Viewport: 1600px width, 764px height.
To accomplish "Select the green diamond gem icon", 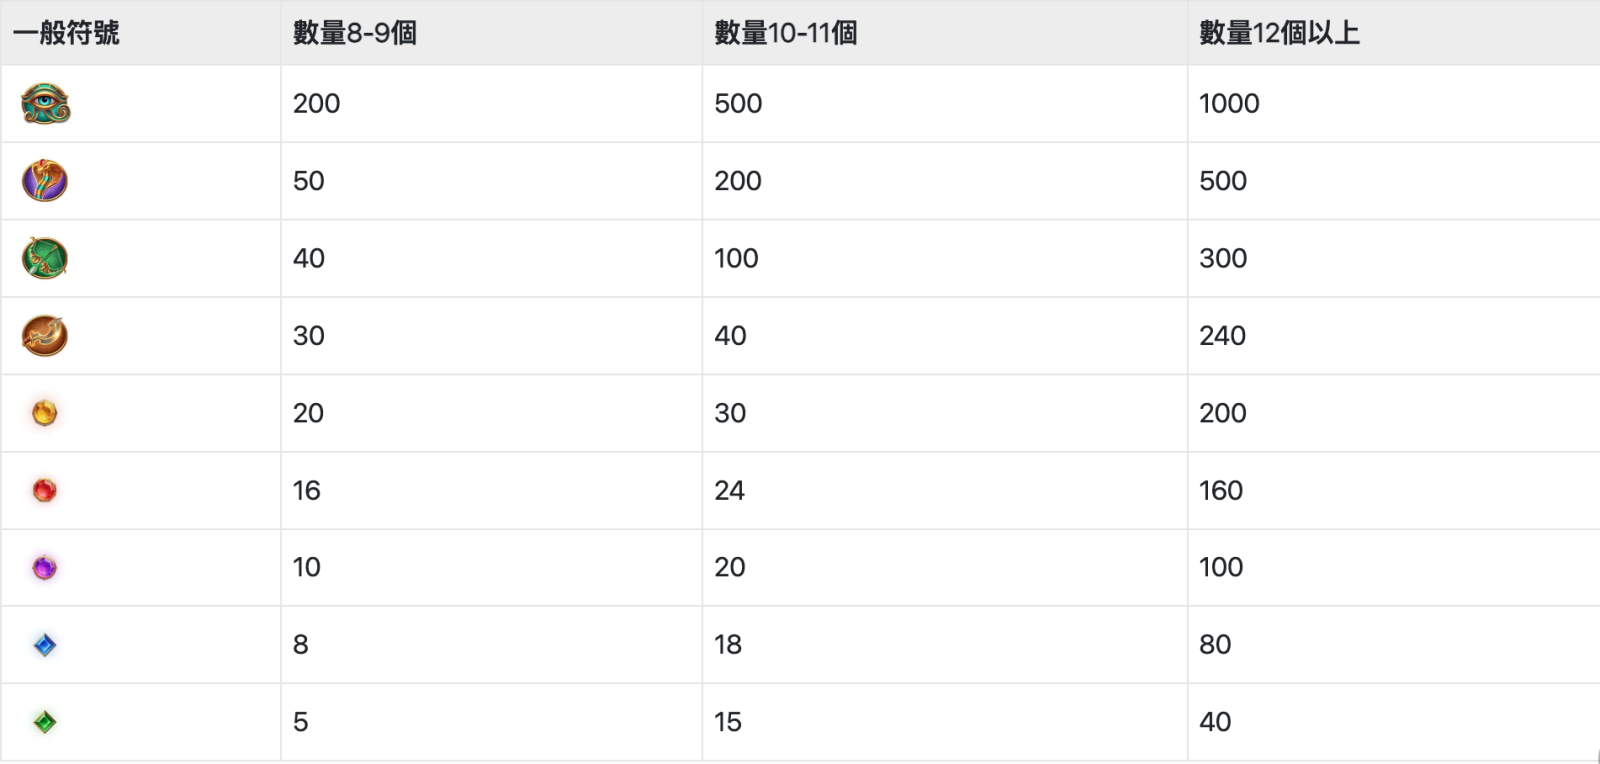I will click(45, 722).
